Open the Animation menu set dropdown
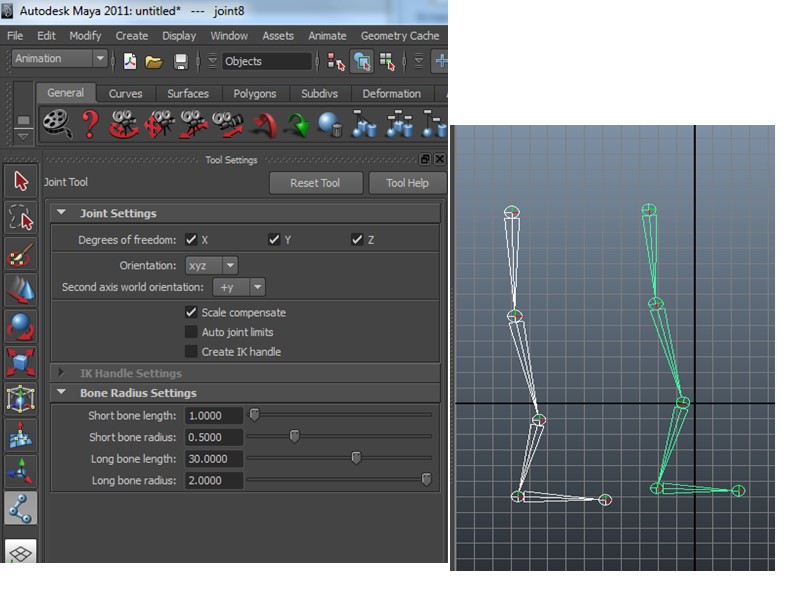The height and width of the screenshot is (600, 800). (59, 59)
